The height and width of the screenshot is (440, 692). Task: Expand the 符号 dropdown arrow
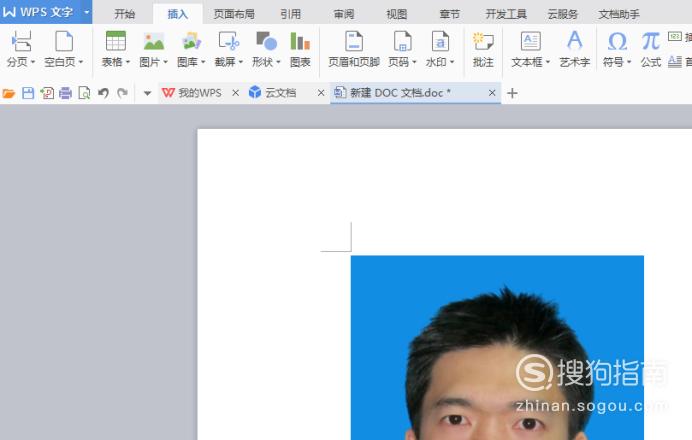click(629, 62)
